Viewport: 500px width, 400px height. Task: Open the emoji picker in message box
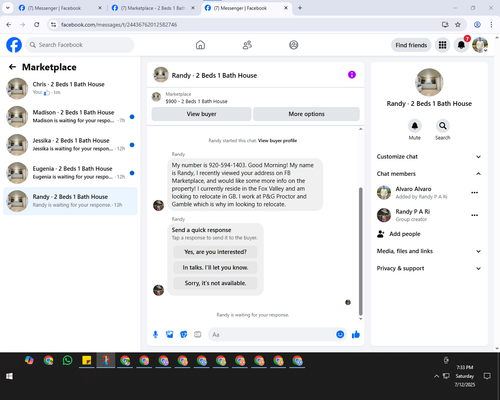(340, 334)
